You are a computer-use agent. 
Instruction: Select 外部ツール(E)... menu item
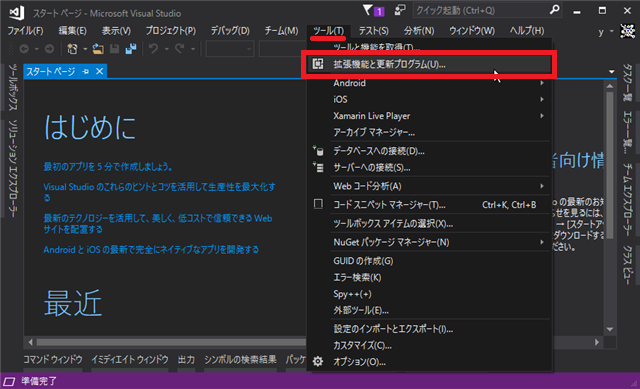(429, 310)
